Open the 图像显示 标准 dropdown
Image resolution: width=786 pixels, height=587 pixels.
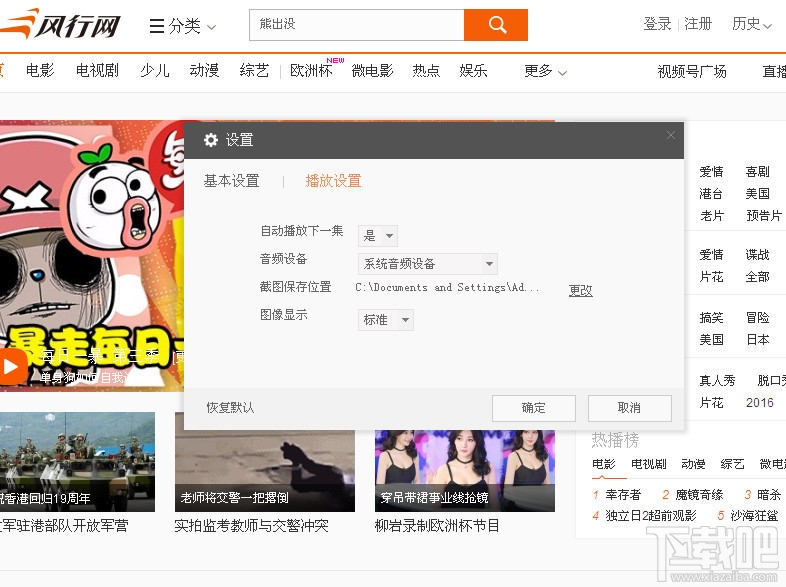click(x=385, y=320)
